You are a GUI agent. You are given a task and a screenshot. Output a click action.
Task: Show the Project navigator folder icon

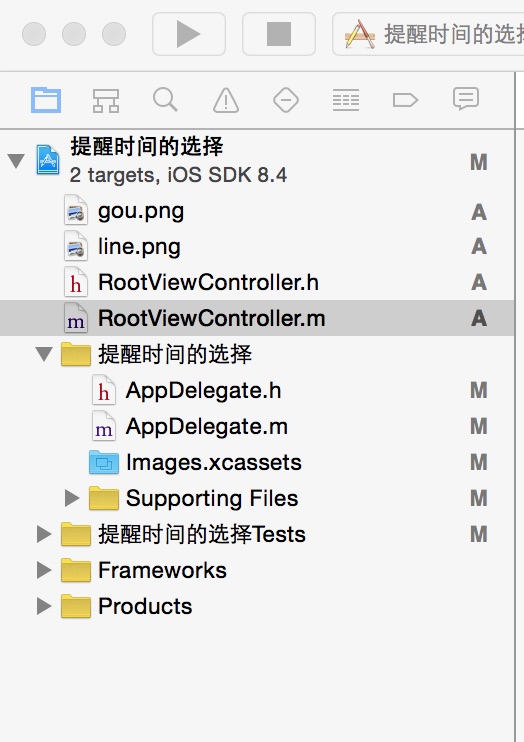coord(46,100)
